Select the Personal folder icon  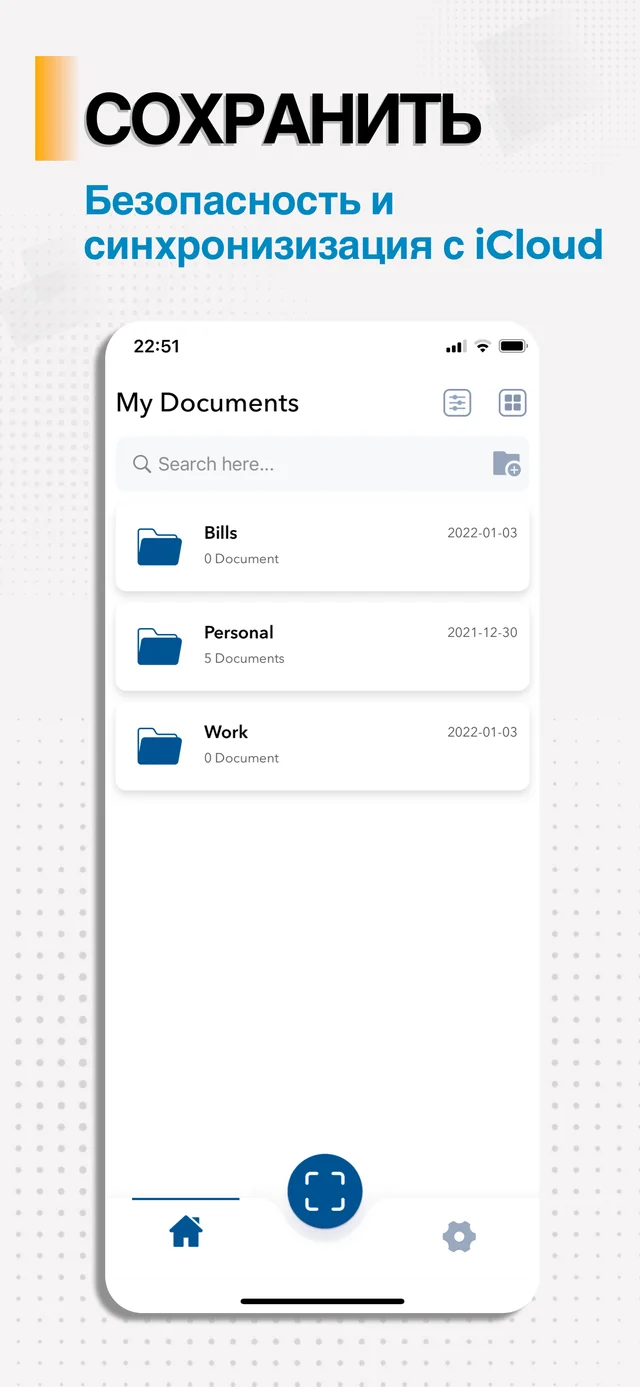tap(159, 646)
